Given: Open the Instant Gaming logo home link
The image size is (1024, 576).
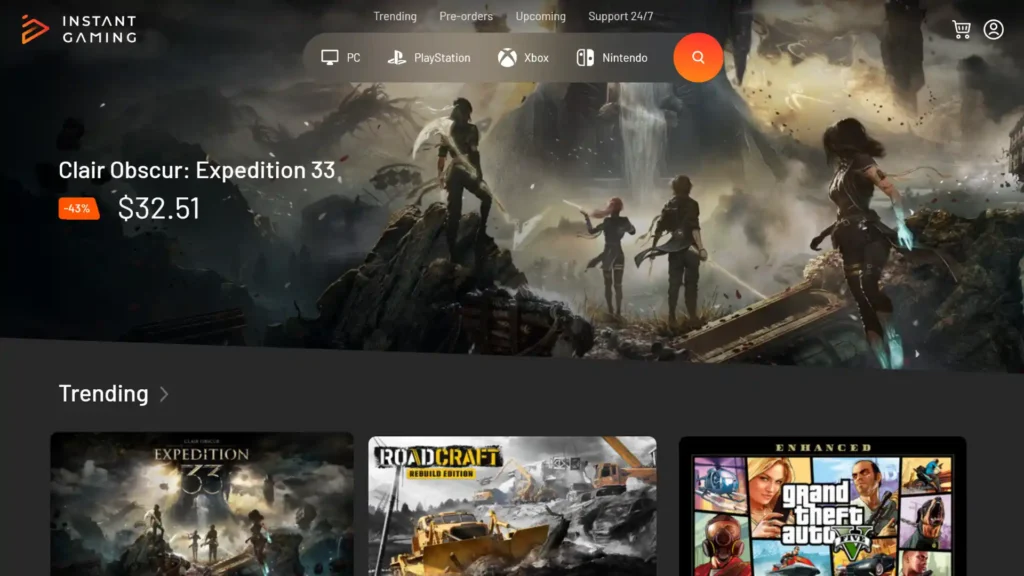Looking at the screenshot, I should coord(79,29).
